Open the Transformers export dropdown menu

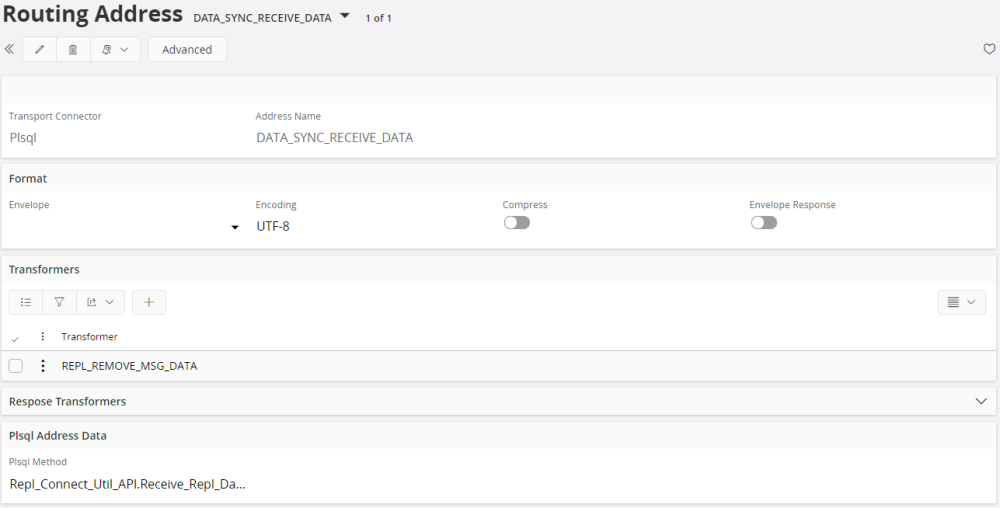pos(100,302)
